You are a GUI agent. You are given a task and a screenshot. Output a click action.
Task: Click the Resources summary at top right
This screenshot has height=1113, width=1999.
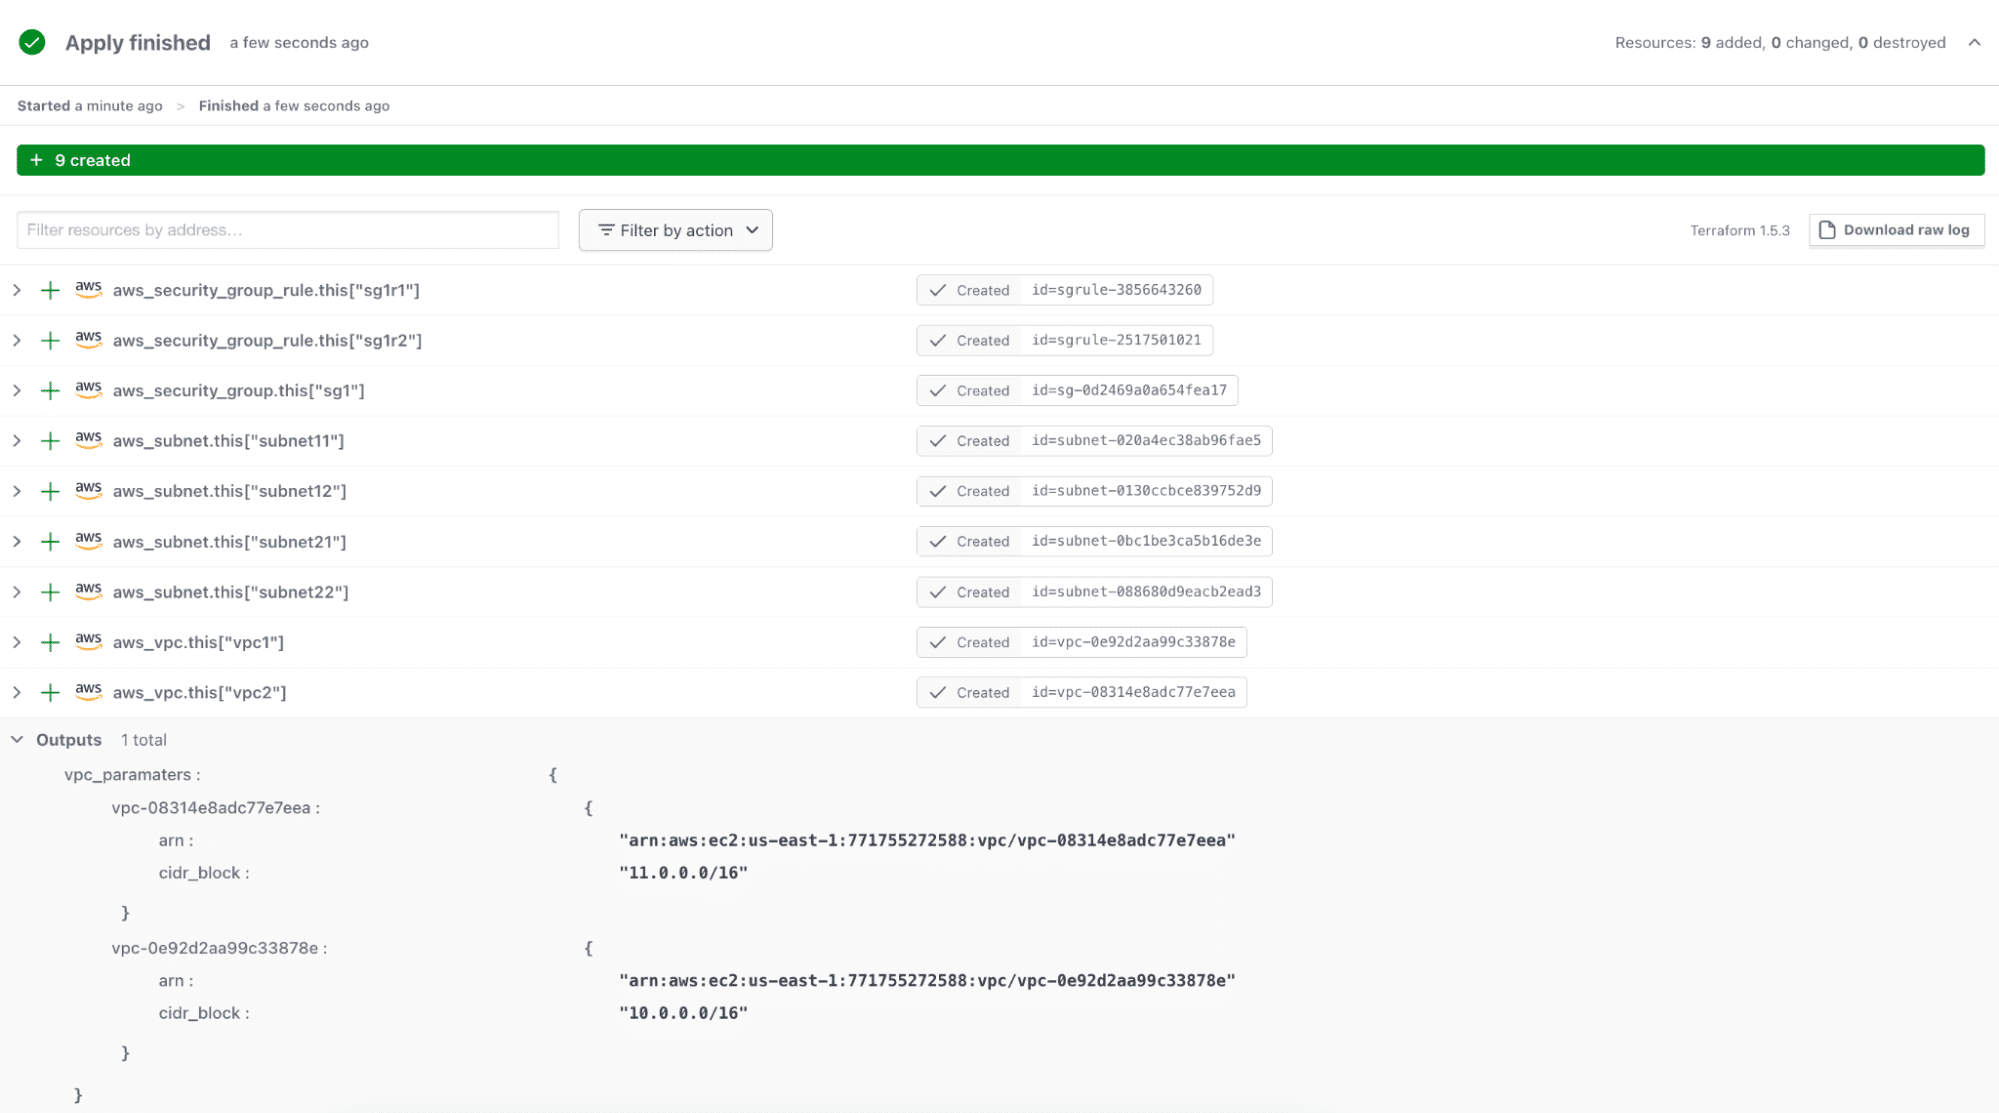coord(1781,41)
